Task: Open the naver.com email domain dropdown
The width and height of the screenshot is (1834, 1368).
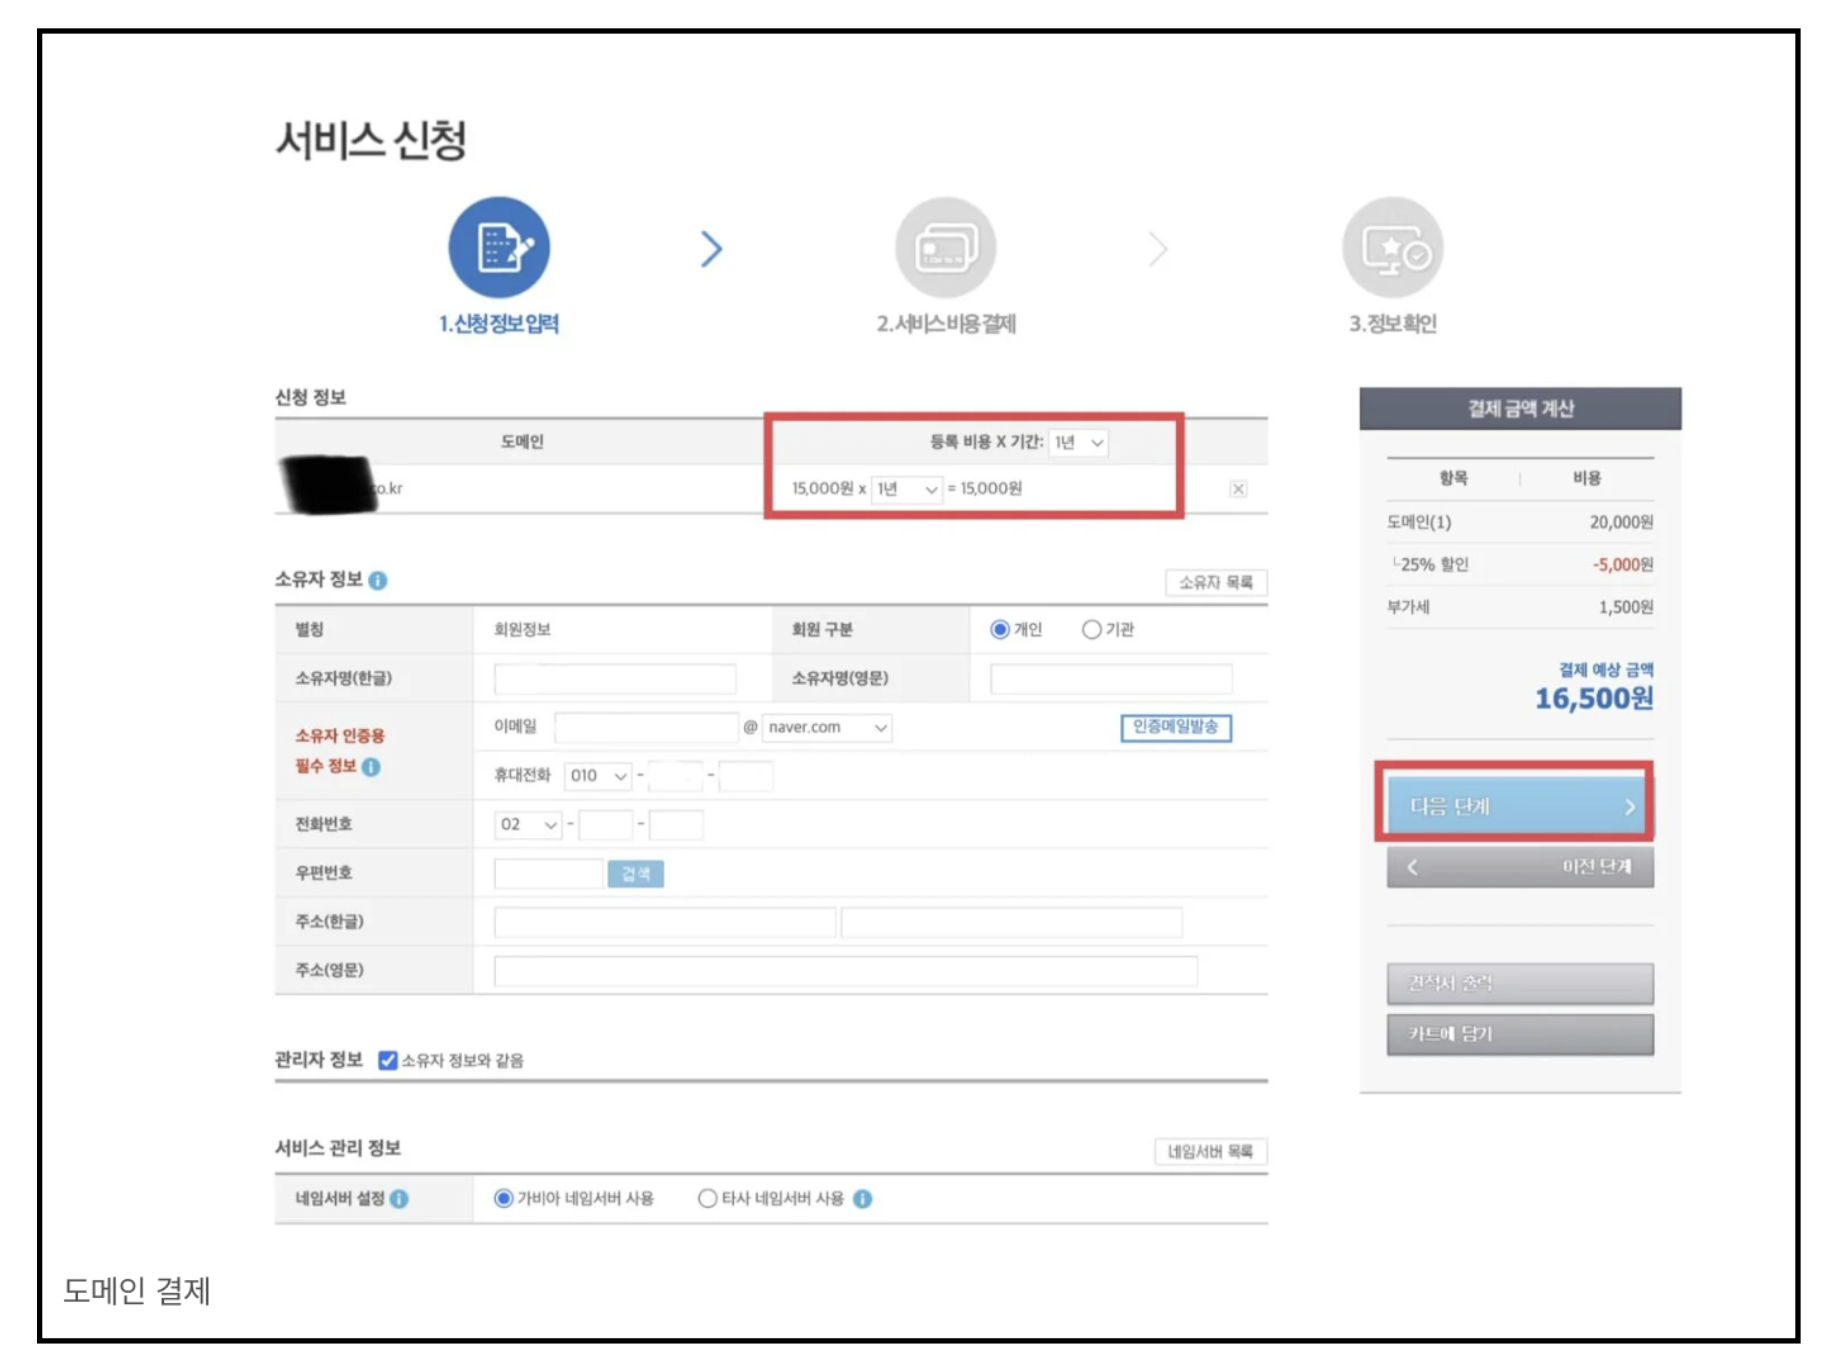Action: (x=827, y=727)
